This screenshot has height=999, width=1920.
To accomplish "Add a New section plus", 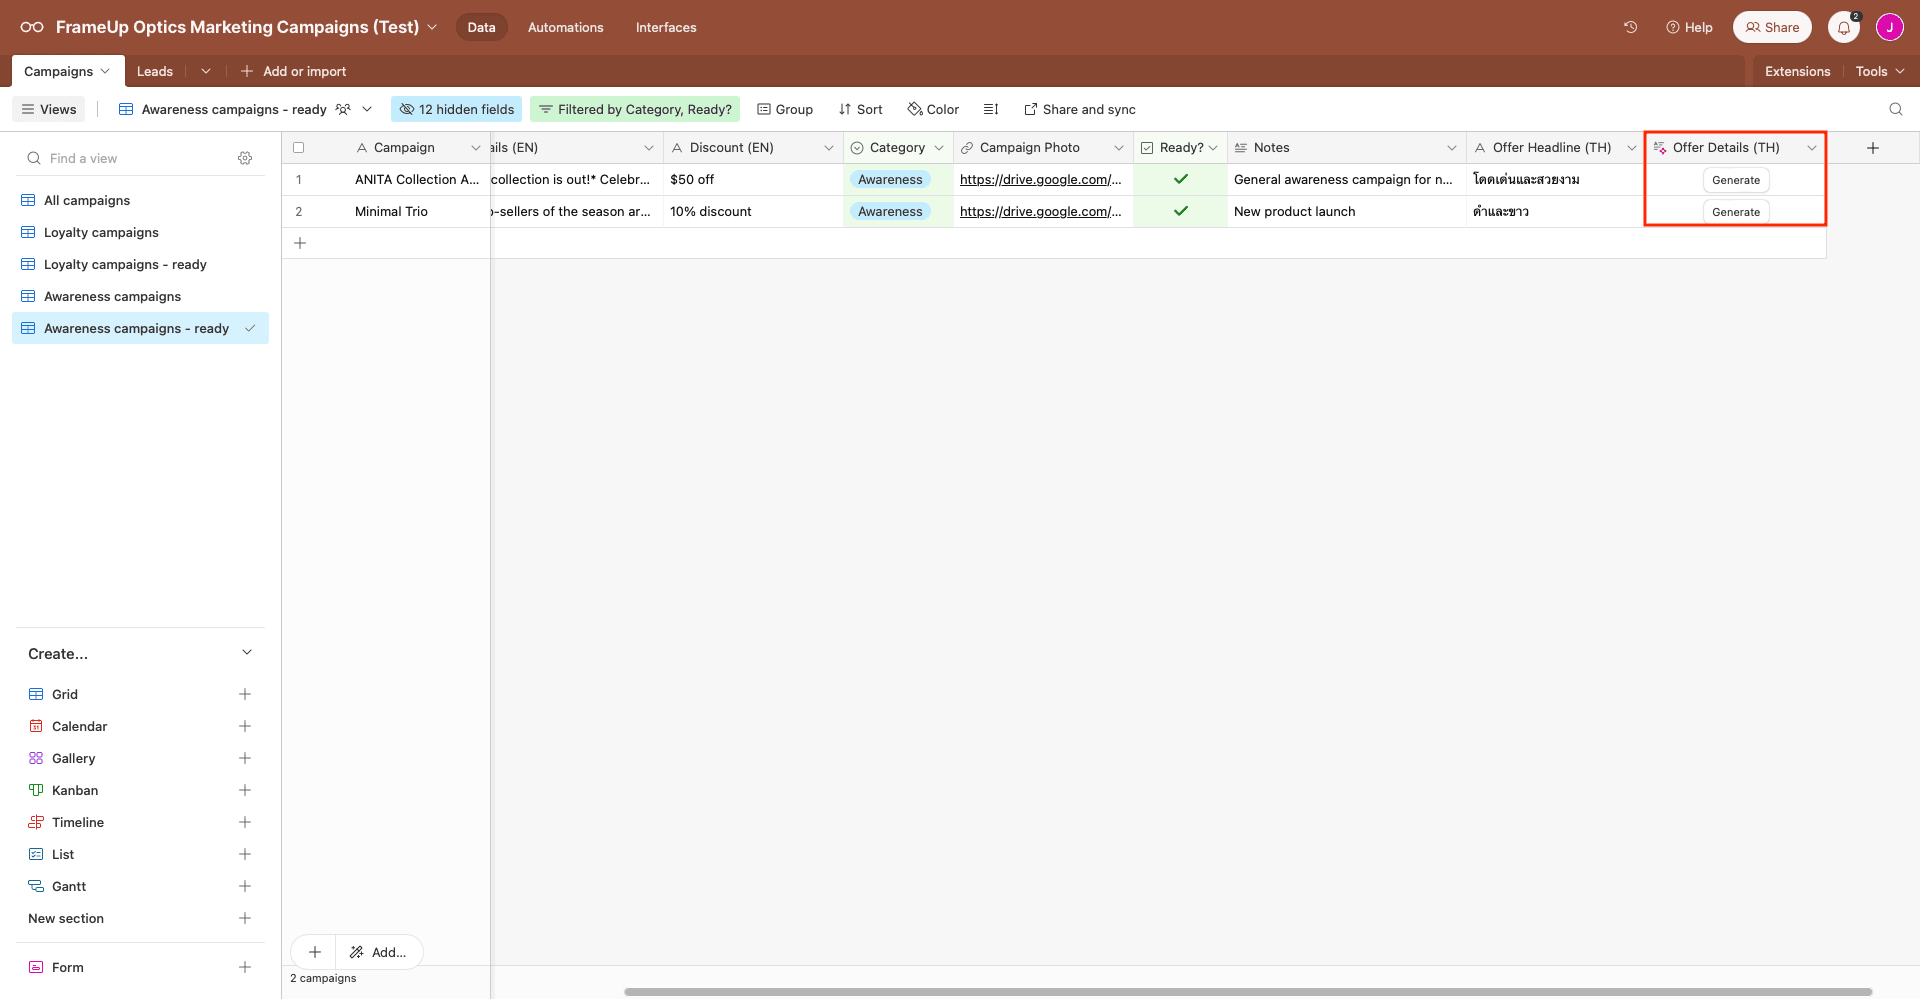I will pyautogui.click(x=245, y=918).
